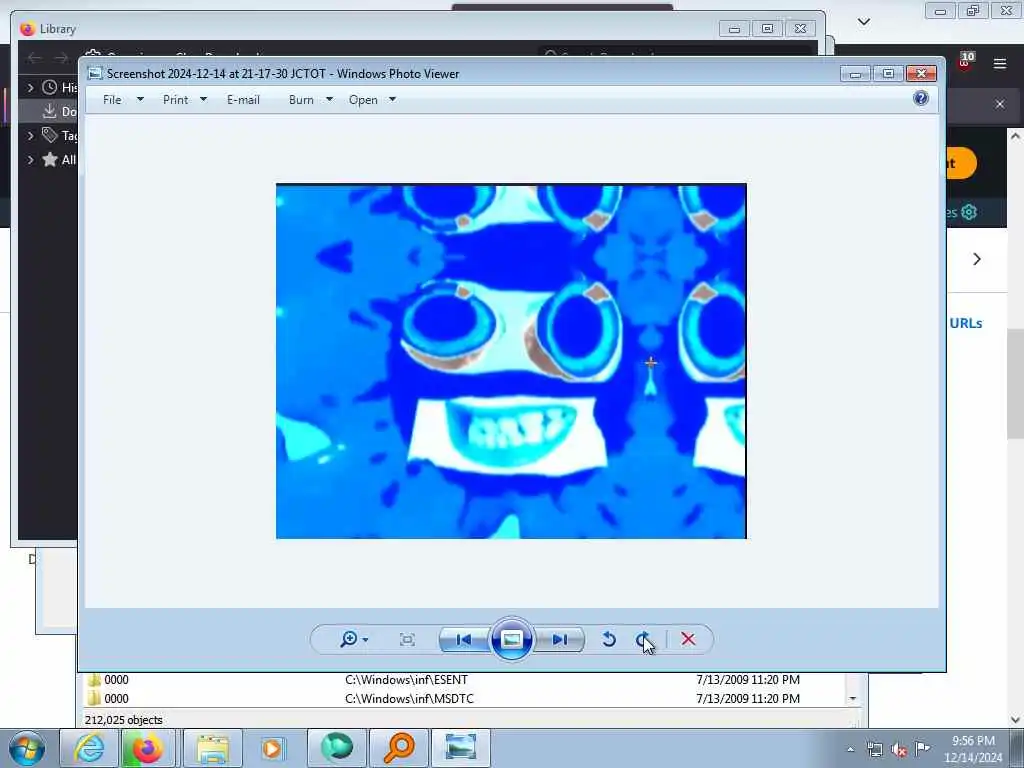Click the Firefox page scroll-down arrow

click(x=1016, y=720)
